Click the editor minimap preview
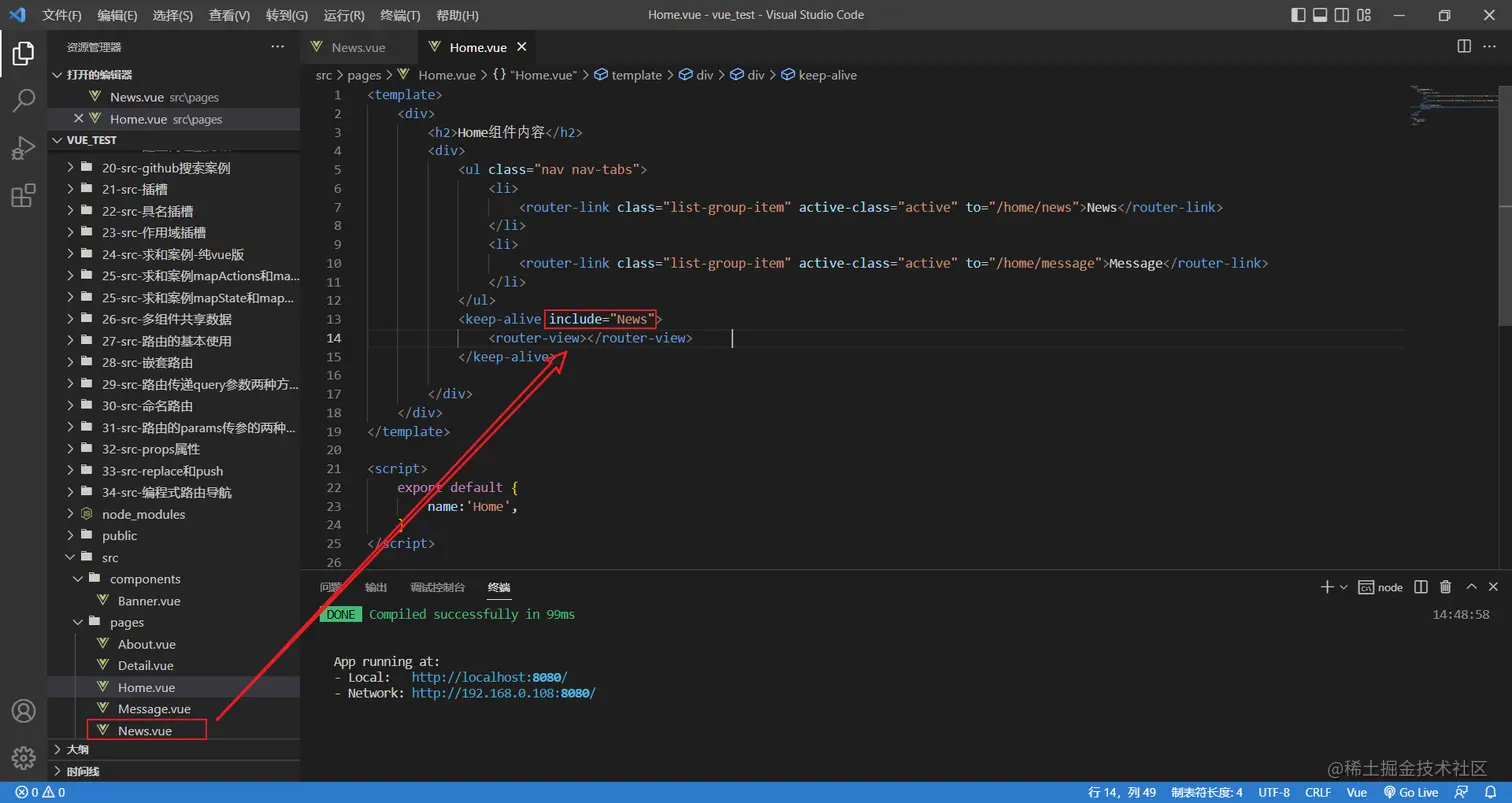The image size is (1512, 803). pyautogui.click(x=1455, y=105)
